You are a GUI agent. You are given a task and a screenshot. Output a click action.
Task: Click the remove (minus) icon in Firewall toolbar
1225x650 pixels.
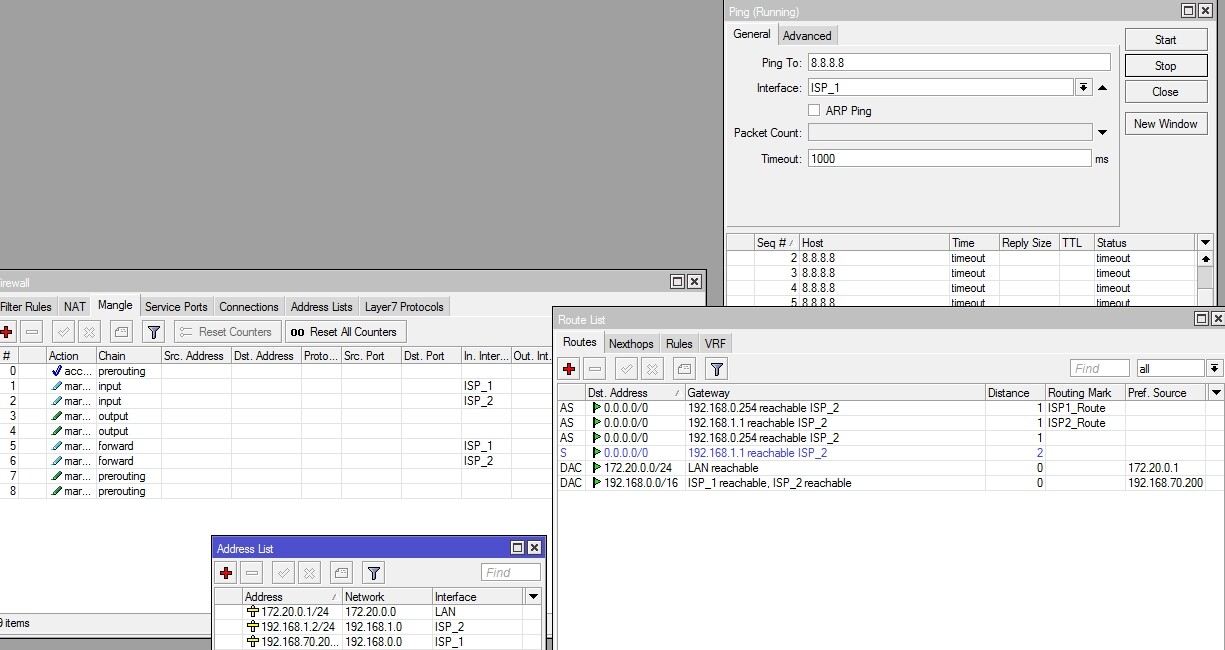(32, 332)
